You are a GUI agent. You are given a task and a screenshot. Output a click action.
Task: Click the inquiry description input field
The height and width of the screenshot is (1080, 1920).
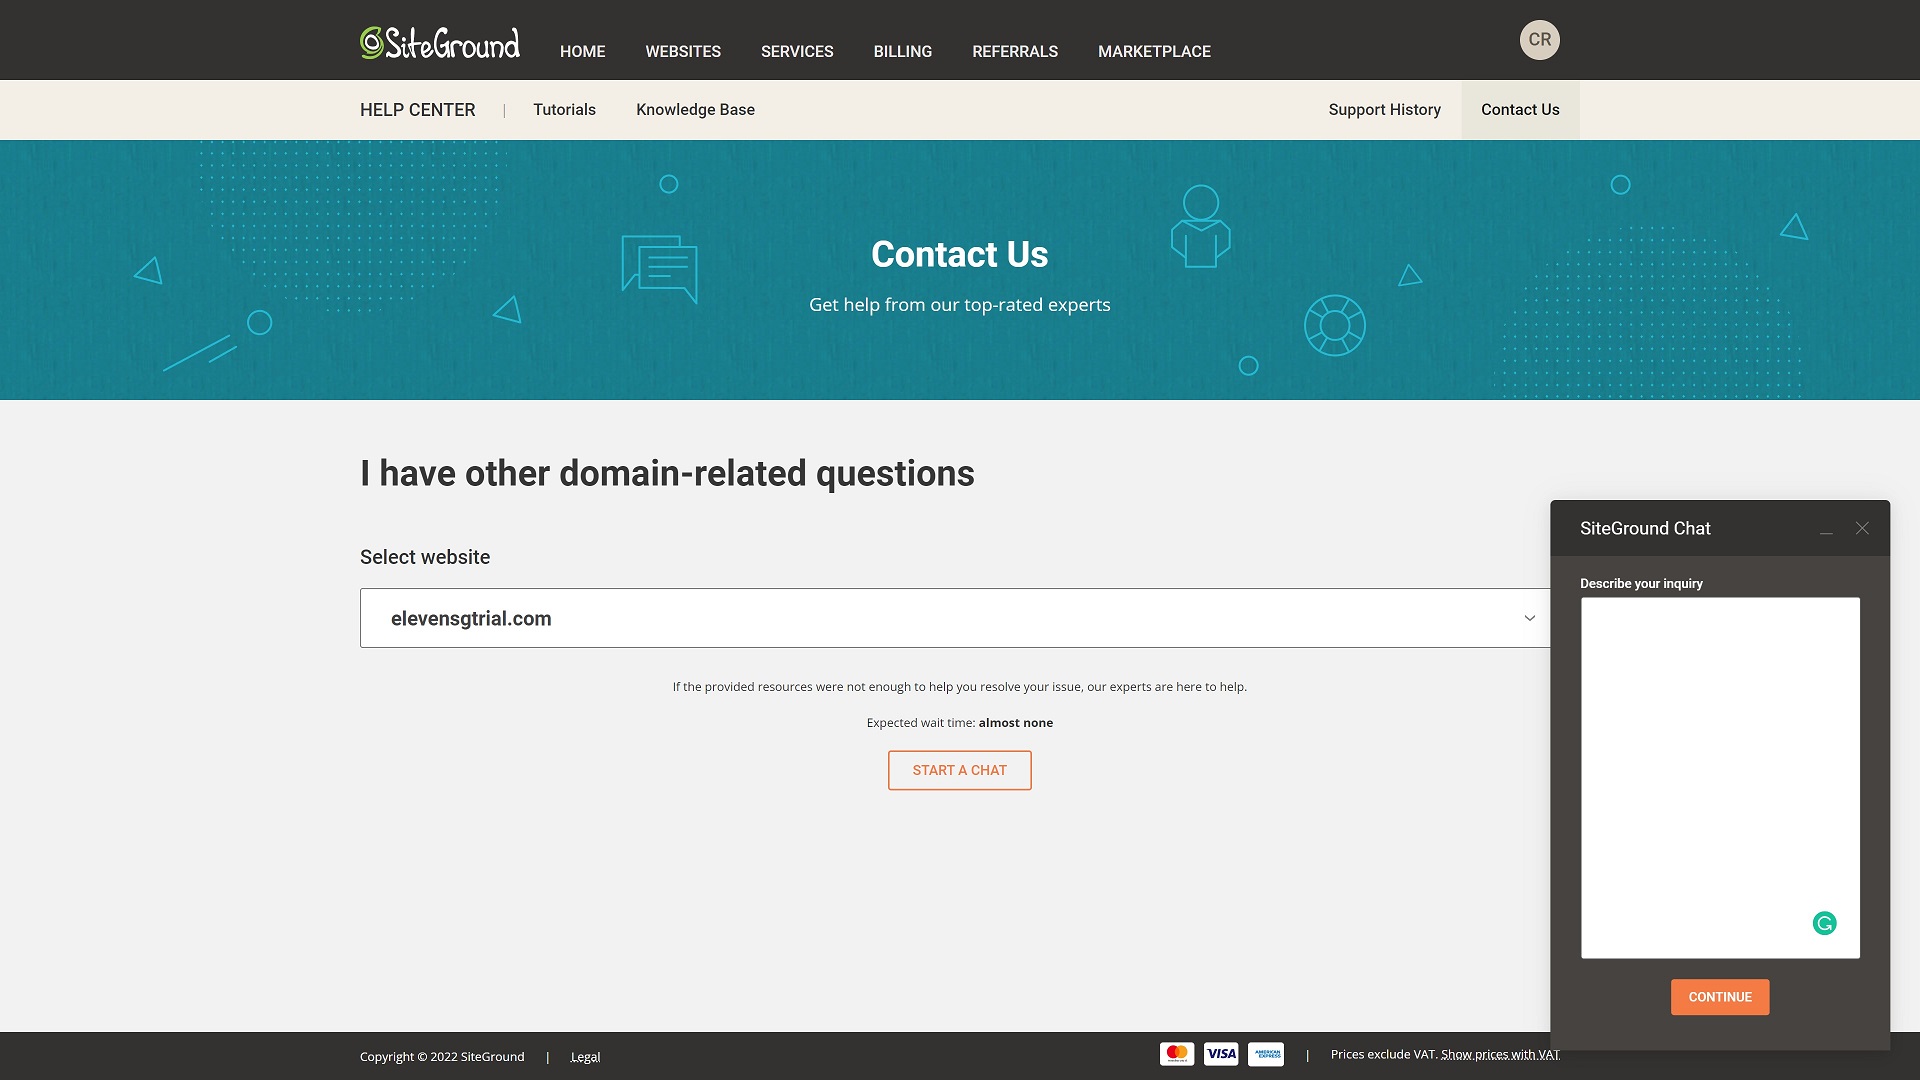1721,778
